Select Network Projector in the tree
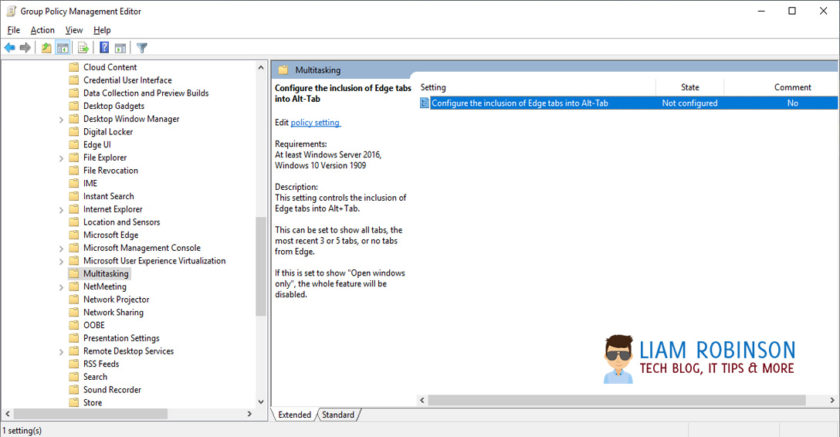Screen dimensions: 840x437 pyautogui.click(x=116, y=299)
